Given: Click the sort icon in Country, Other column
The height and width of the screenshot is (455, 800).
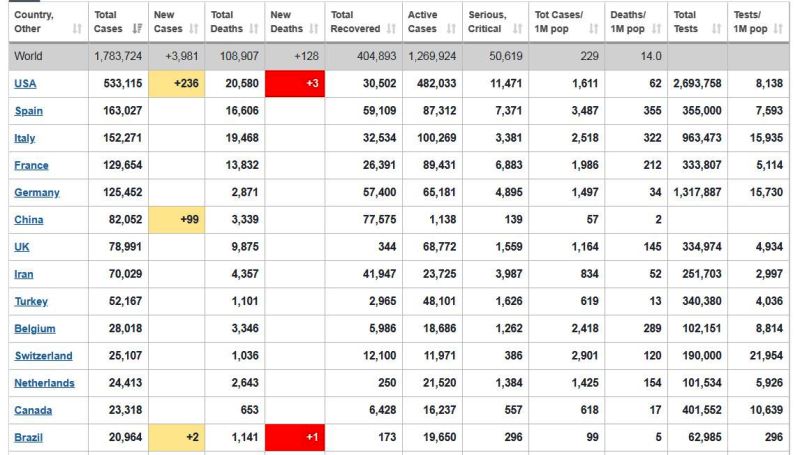Looking at the screenshot, I should coord(77,29).
